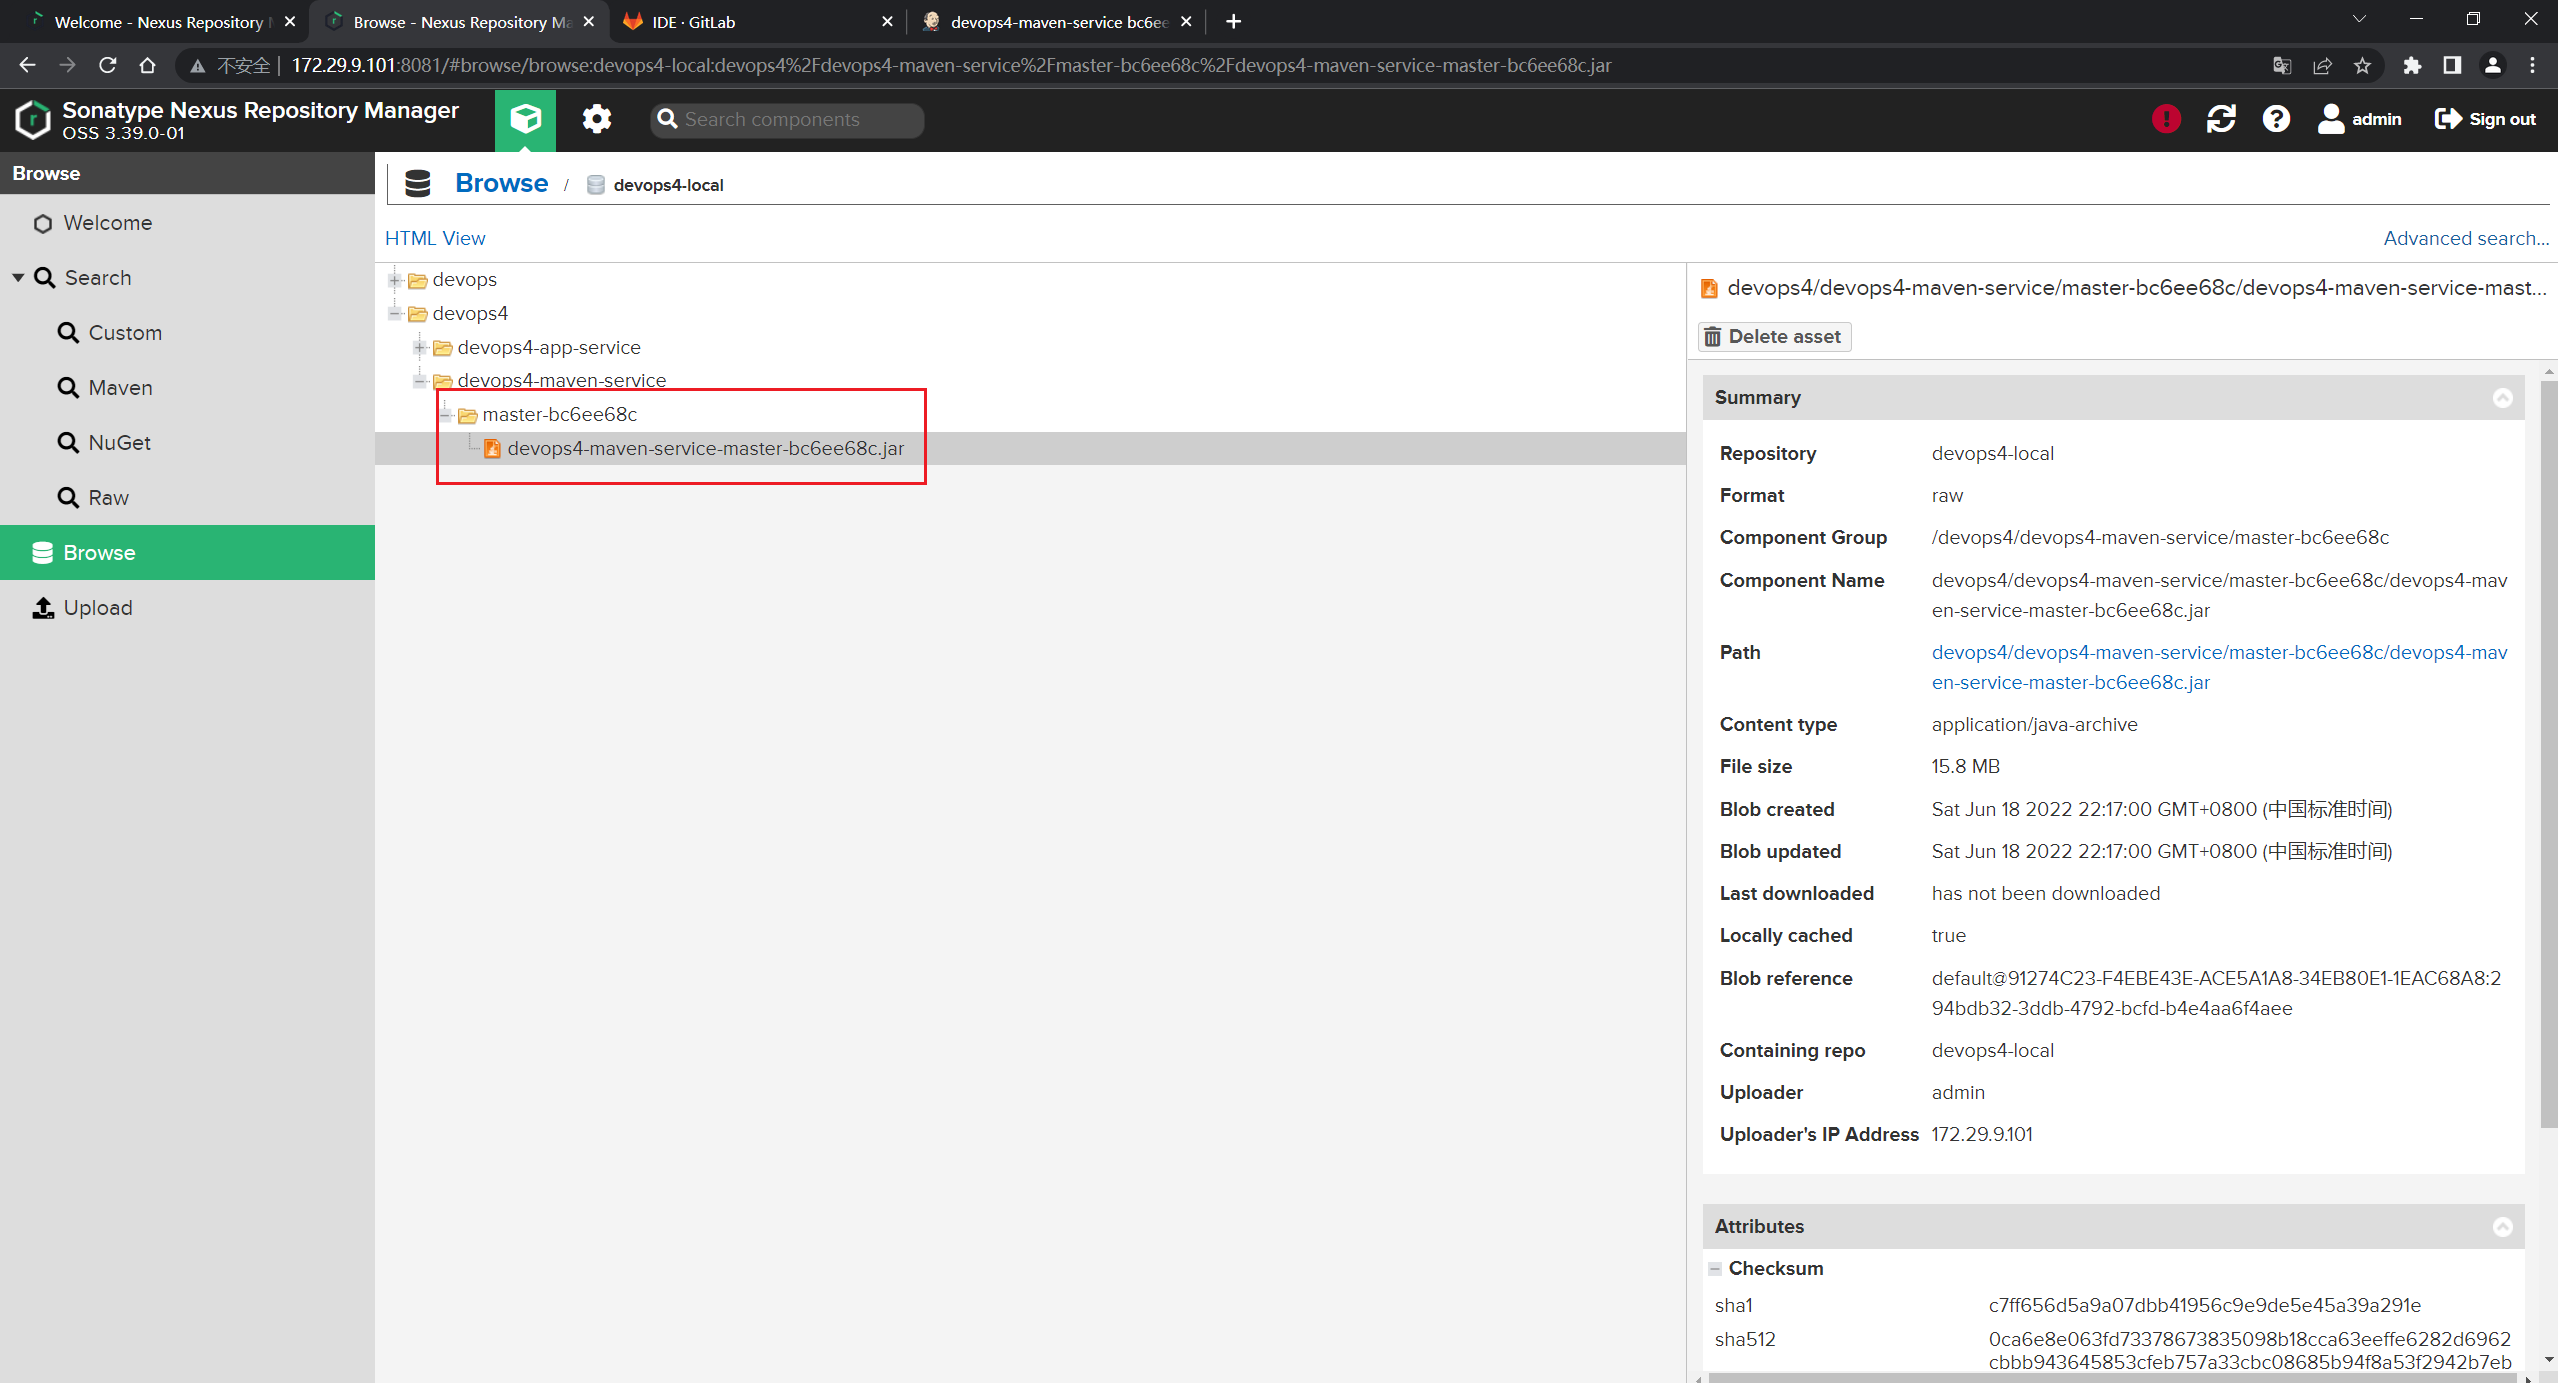Expand the devops4-app-service node

(x=420, y=348)
